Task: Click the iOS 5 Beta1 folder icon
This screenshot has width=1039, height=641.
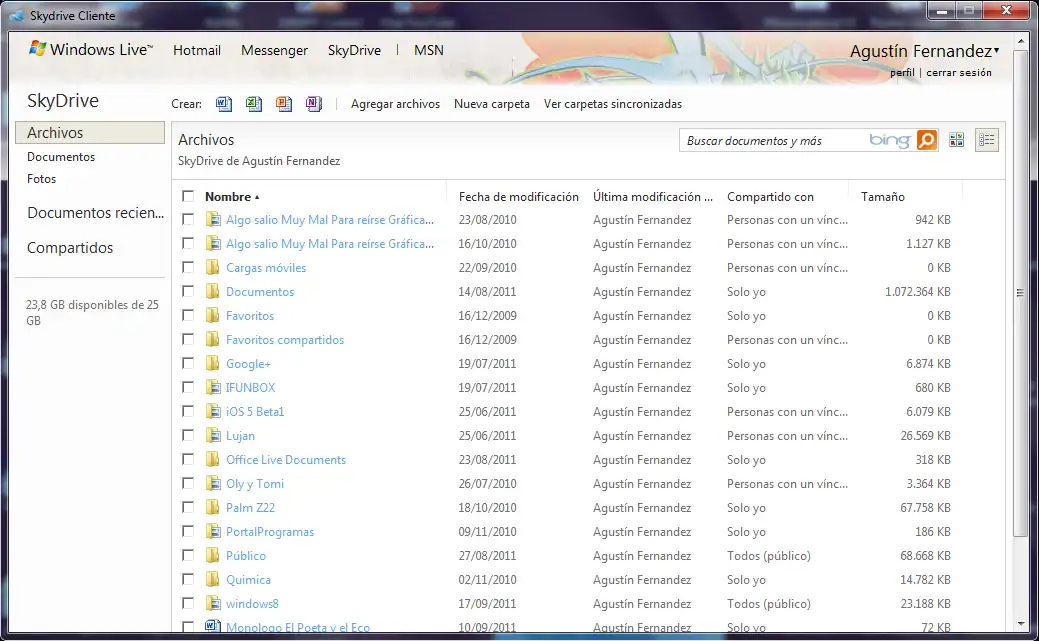Action: coord(213,411)
